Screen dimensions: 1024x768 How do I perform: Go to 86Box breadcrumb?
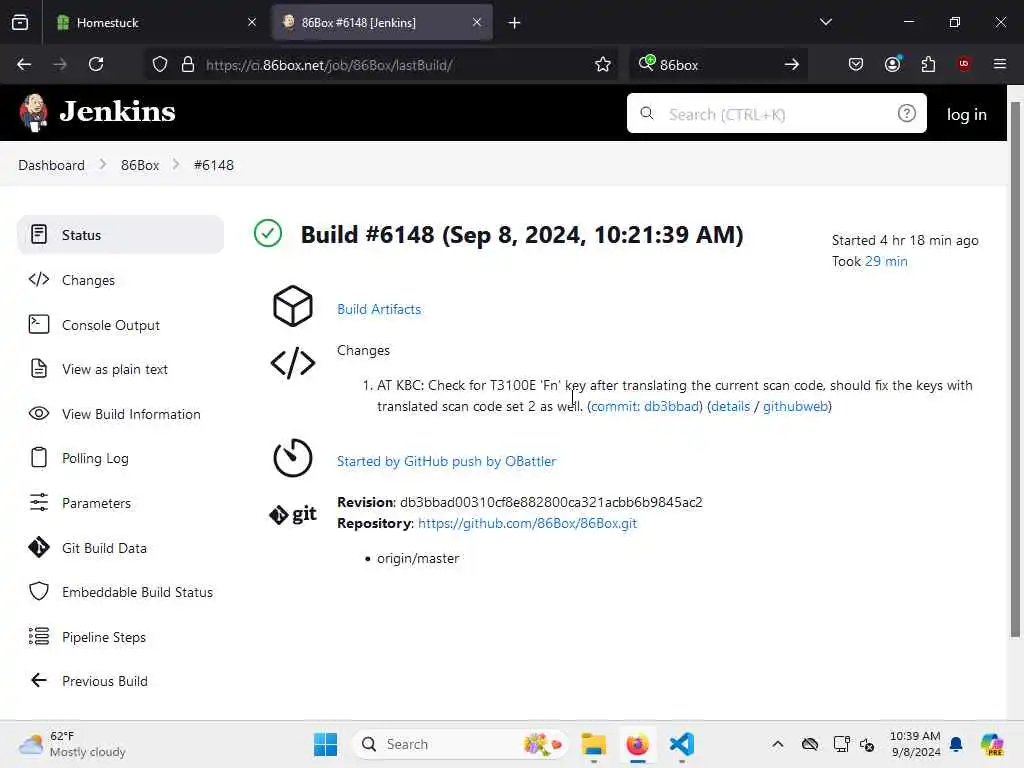pos(140,165)
